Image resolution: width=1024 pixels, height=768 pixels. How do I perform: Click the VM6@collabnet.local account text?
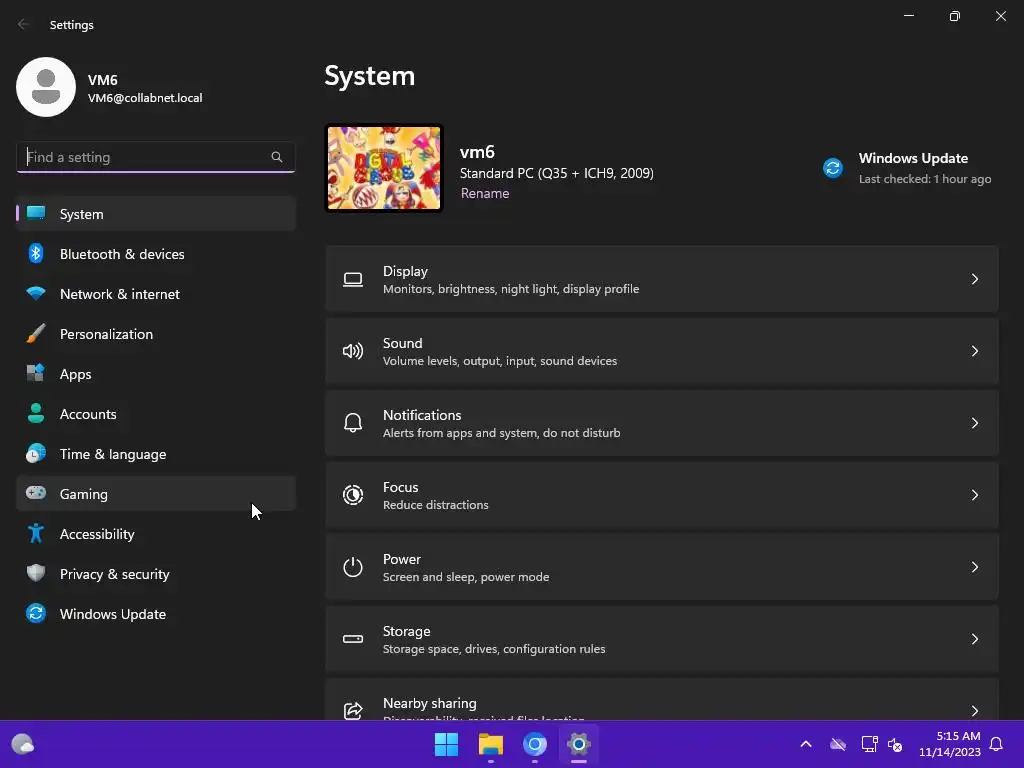[x=145, y=98]
